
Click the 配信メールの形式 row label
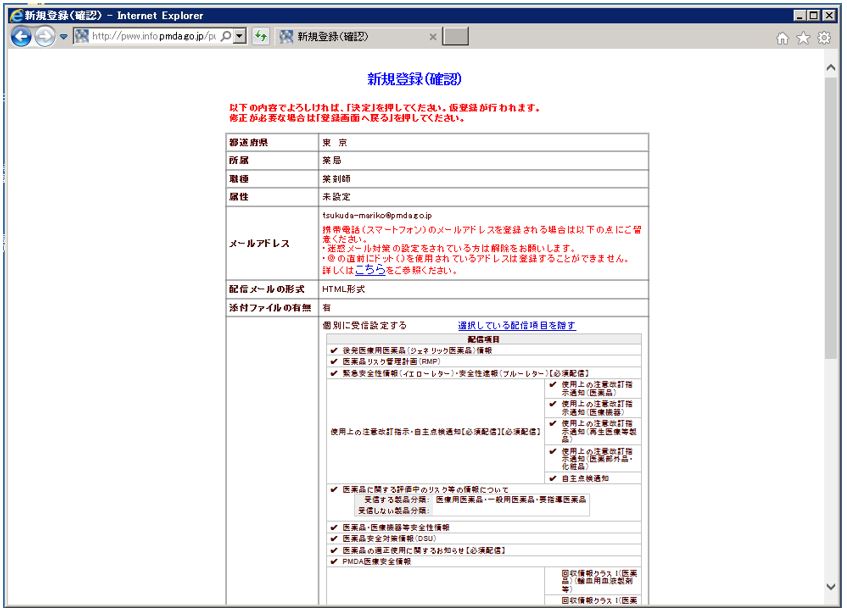[x=267, y=289]
